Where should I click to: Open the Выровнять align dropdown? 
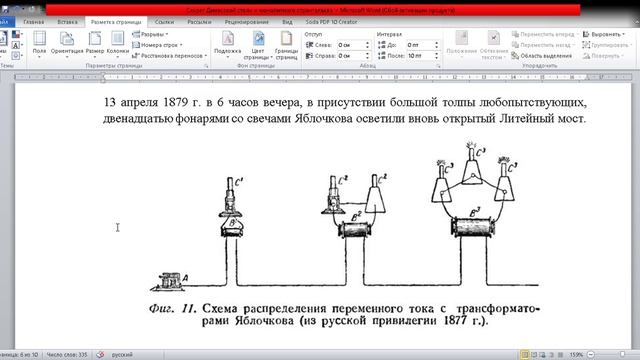604,34
